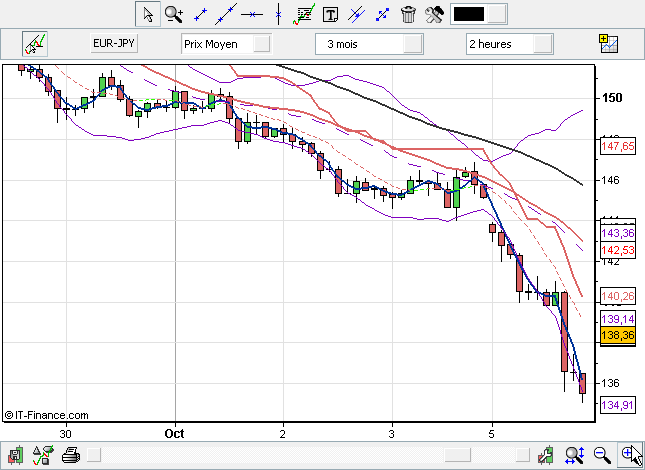Open the IT-Finance.com link
The height and width of the screenshot is (470, 645).
tap(46, 415)
